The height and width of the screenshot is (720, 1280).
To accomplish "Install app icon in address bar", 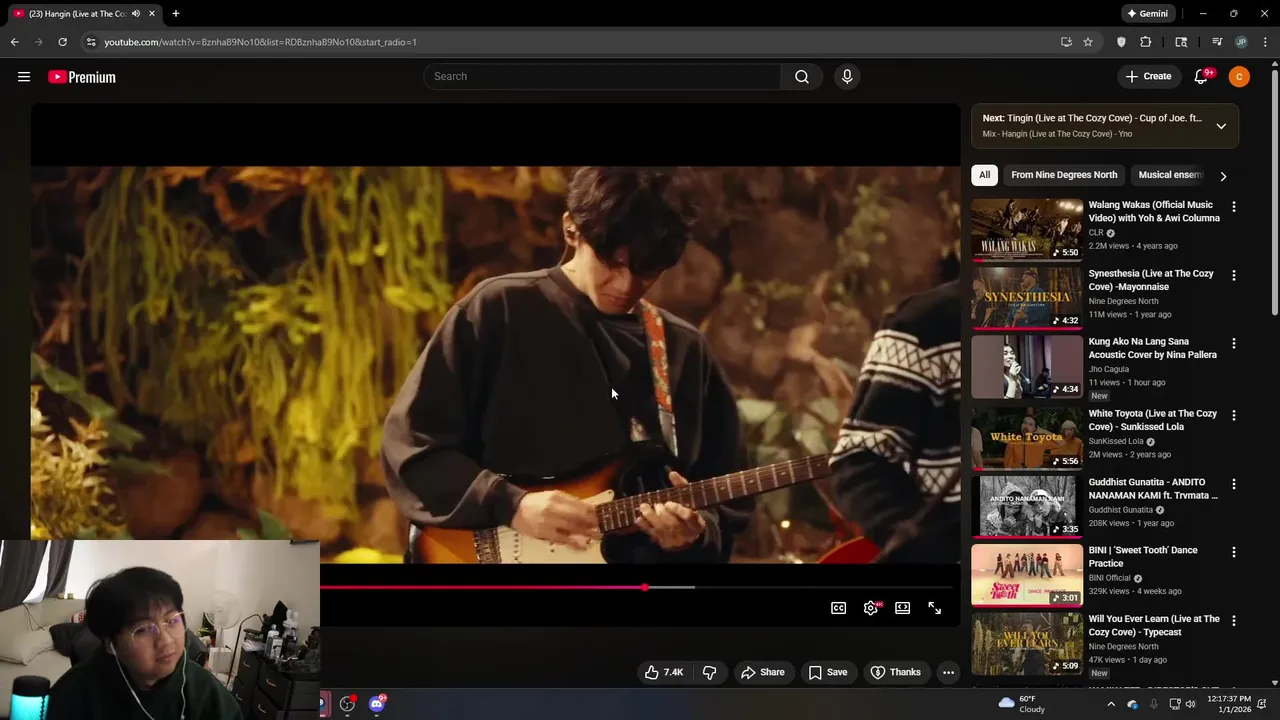I will [x=1066, y=42].
